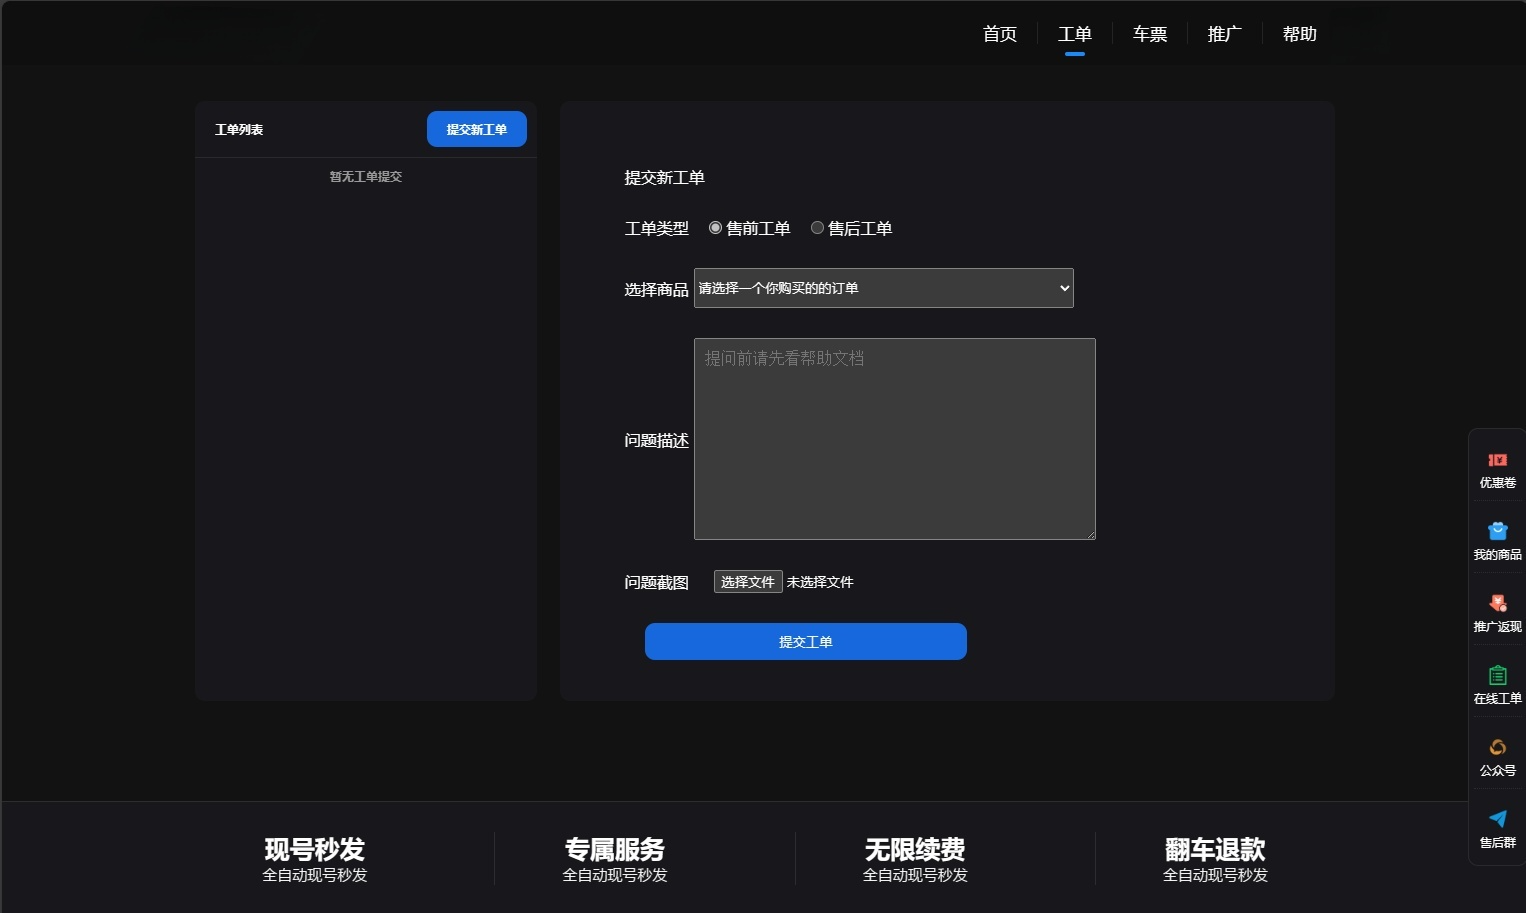This screenshot has width=1526, height=913.
Task: Switch to the 车票 tab
Action: pos(1149,33)
